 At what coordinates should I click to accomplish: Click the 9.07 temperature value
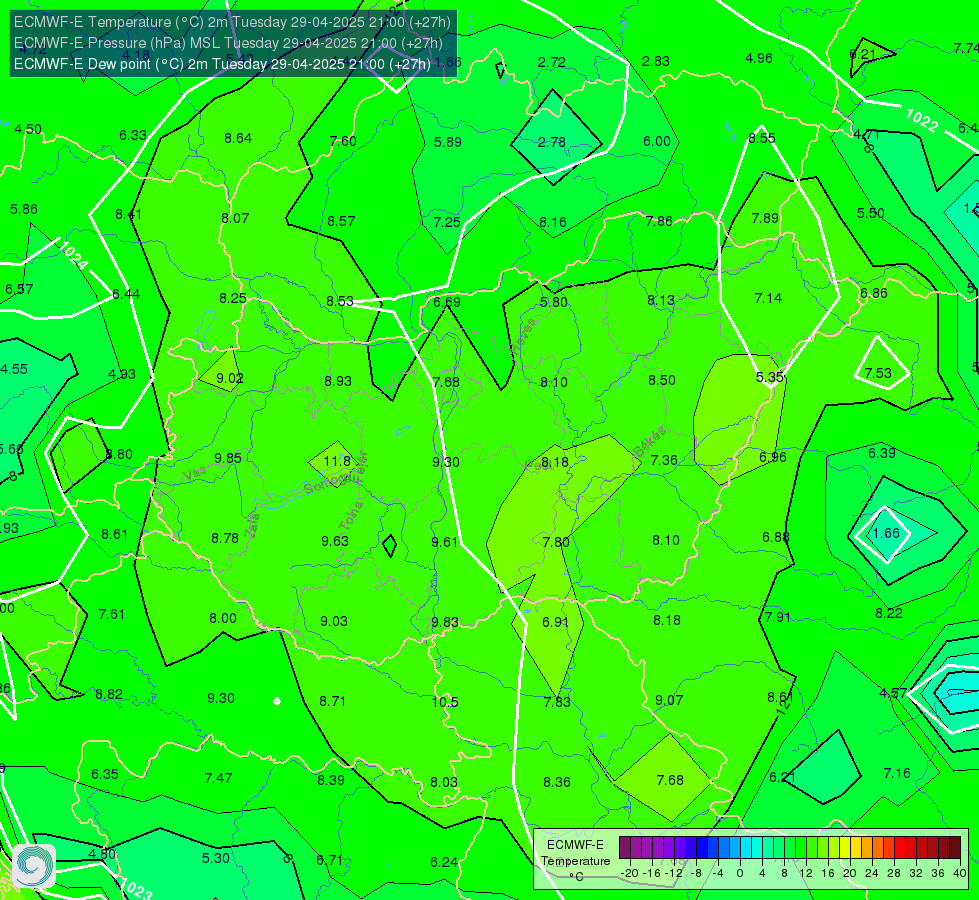pyautogui.click(x=669, y=701)
